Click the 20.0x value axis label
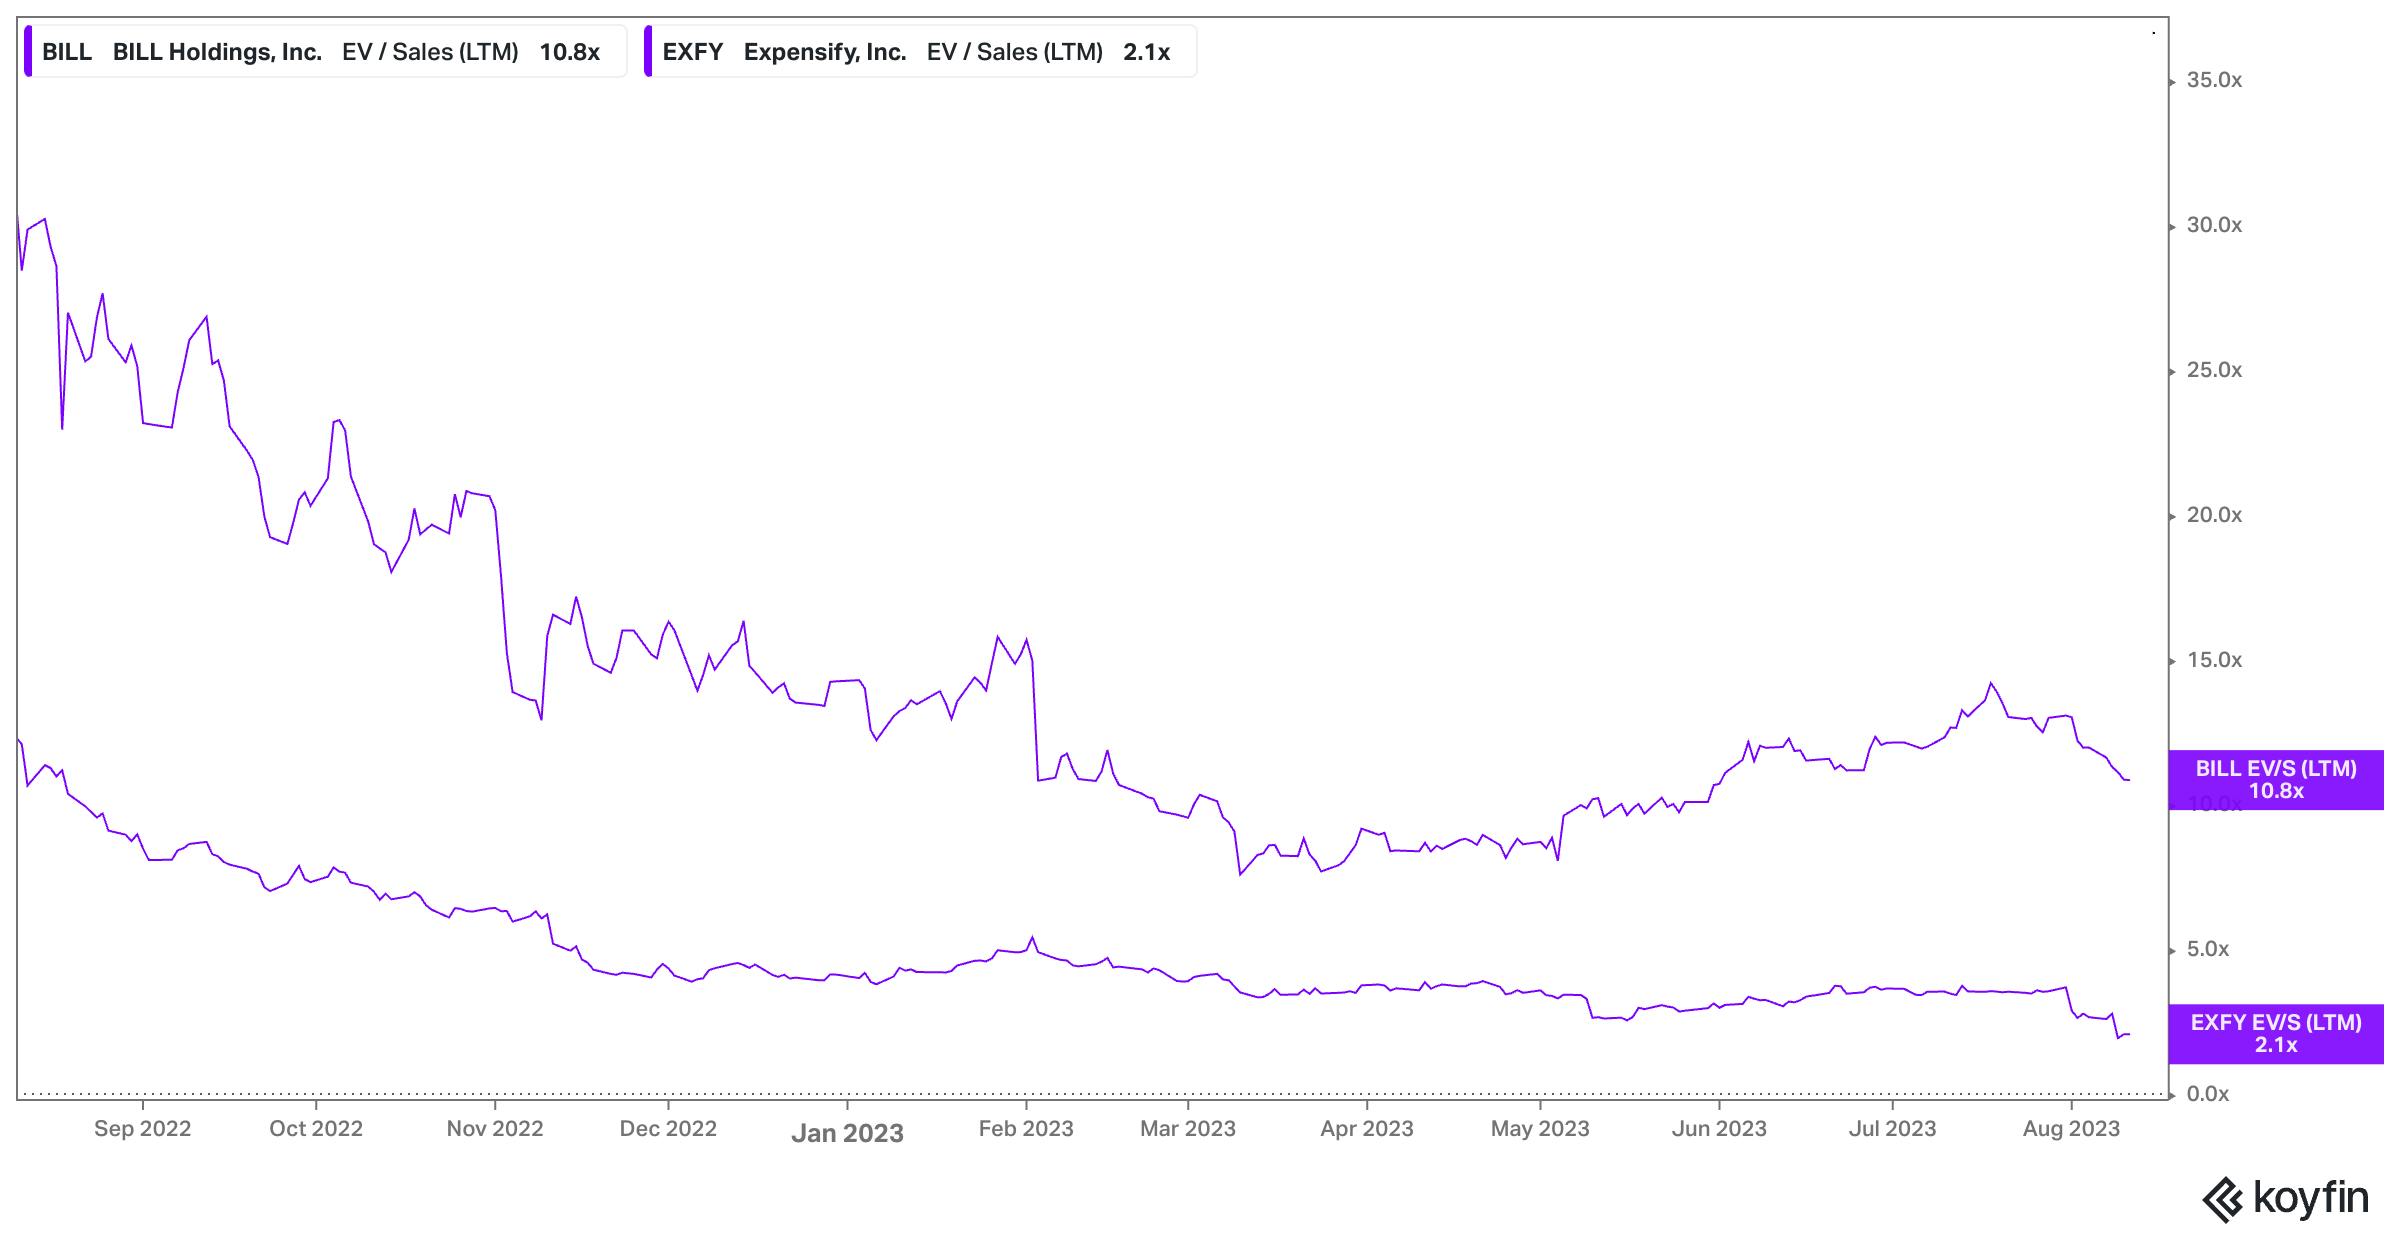The height and width of the screenshot is (1240, 2400). coord(2213,515)
